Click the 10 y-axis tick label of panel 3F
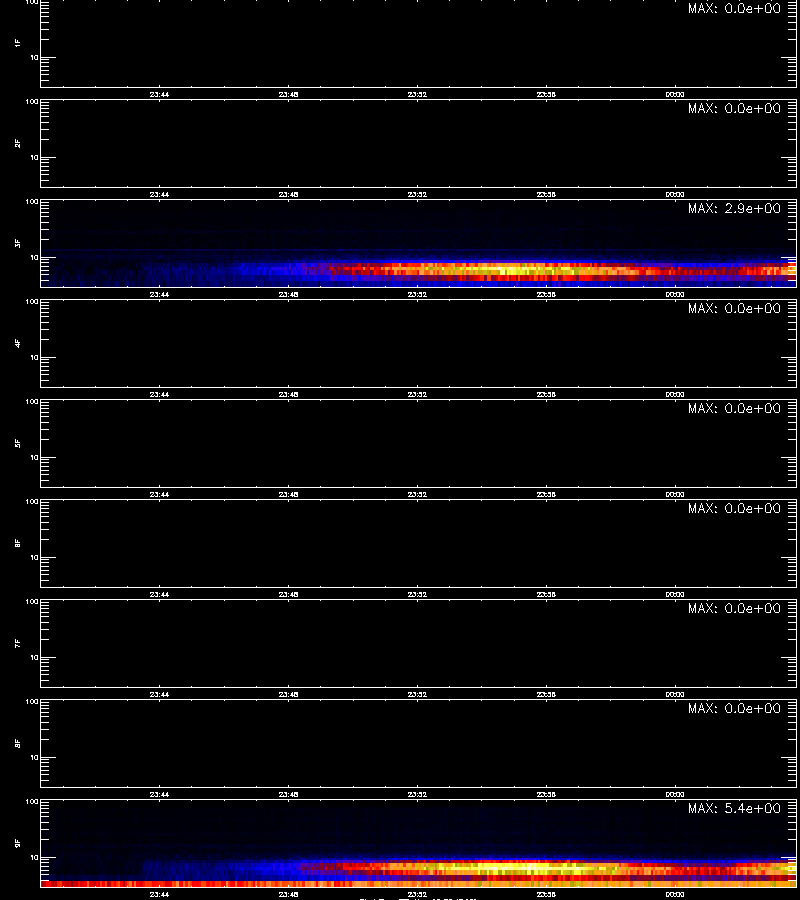800x900 pixels. pos(34,257)
